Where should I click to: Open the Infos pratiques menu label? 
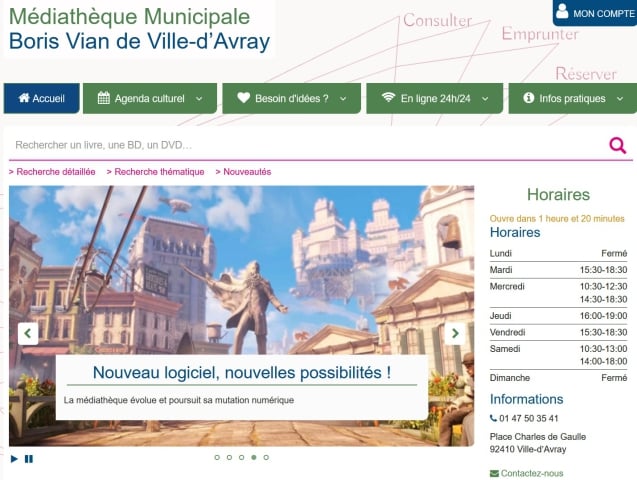[572, 98]
